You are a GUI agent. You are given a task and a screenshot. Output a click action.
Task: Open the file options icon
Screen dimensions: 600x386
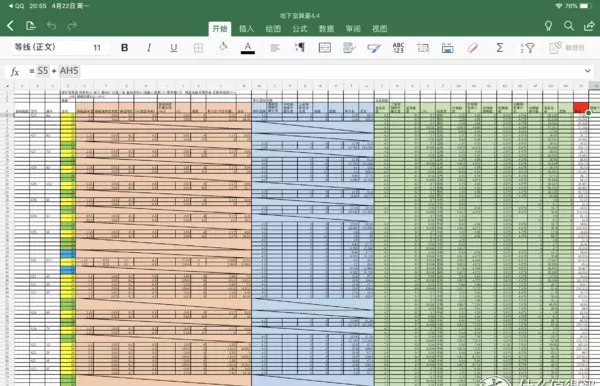[x=31, y=26]
